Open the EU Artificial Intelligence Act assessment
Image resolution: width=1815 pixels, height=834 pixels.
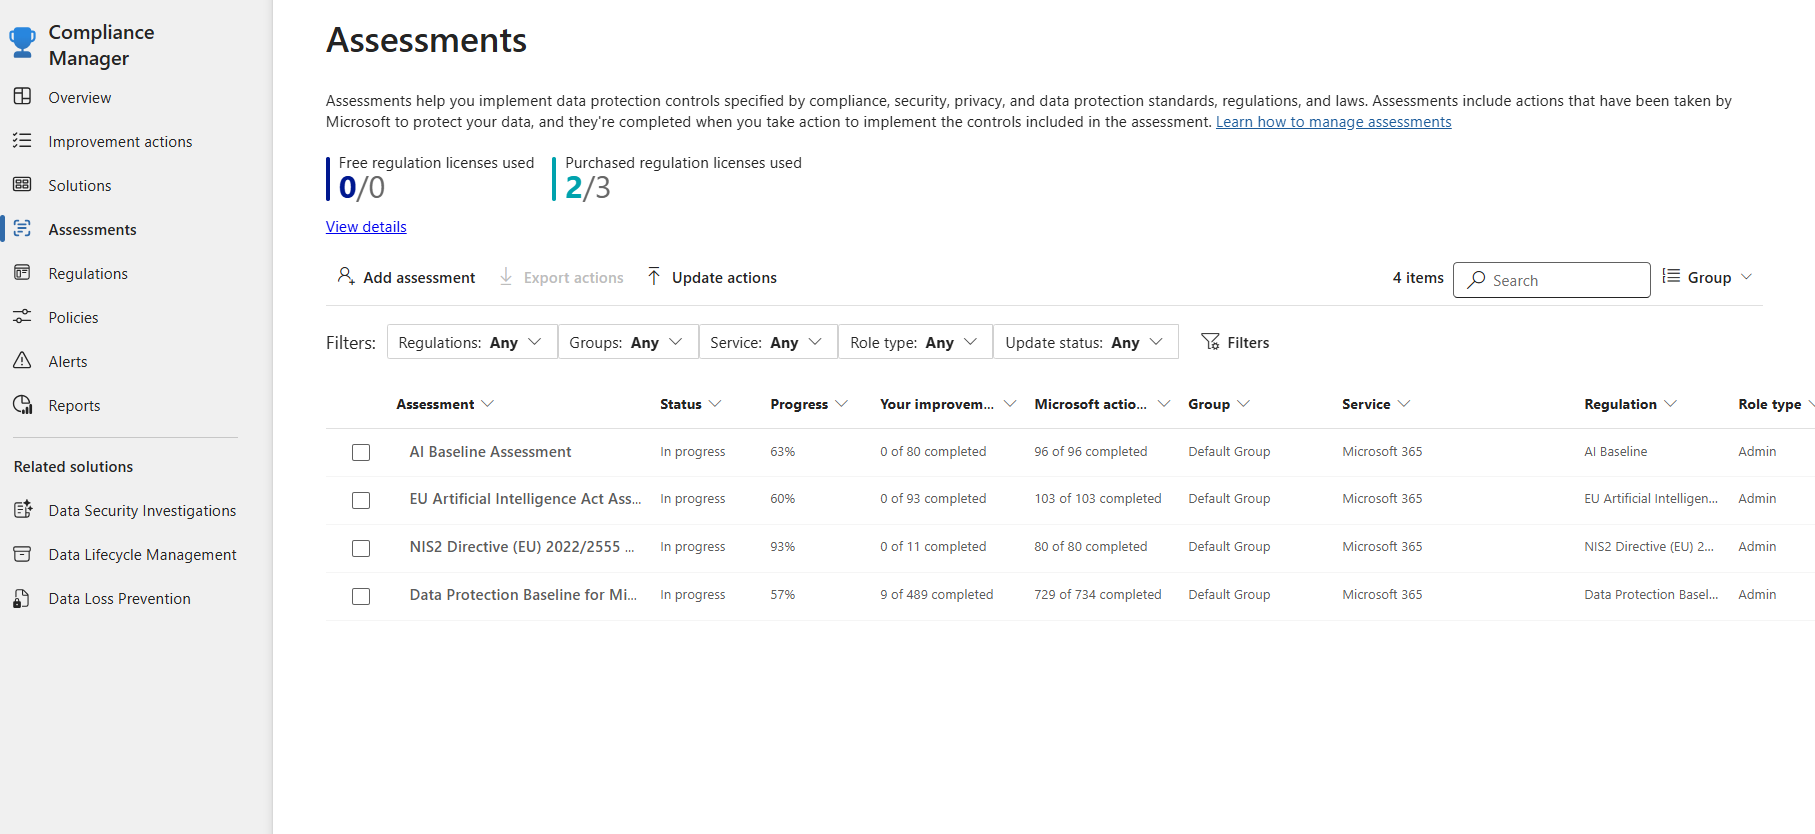pyautogui.click(x=525, y=499)
